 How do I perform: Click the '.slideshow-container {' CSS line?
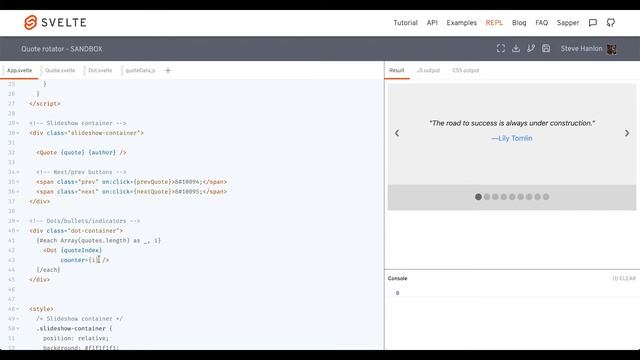(74, 329)
